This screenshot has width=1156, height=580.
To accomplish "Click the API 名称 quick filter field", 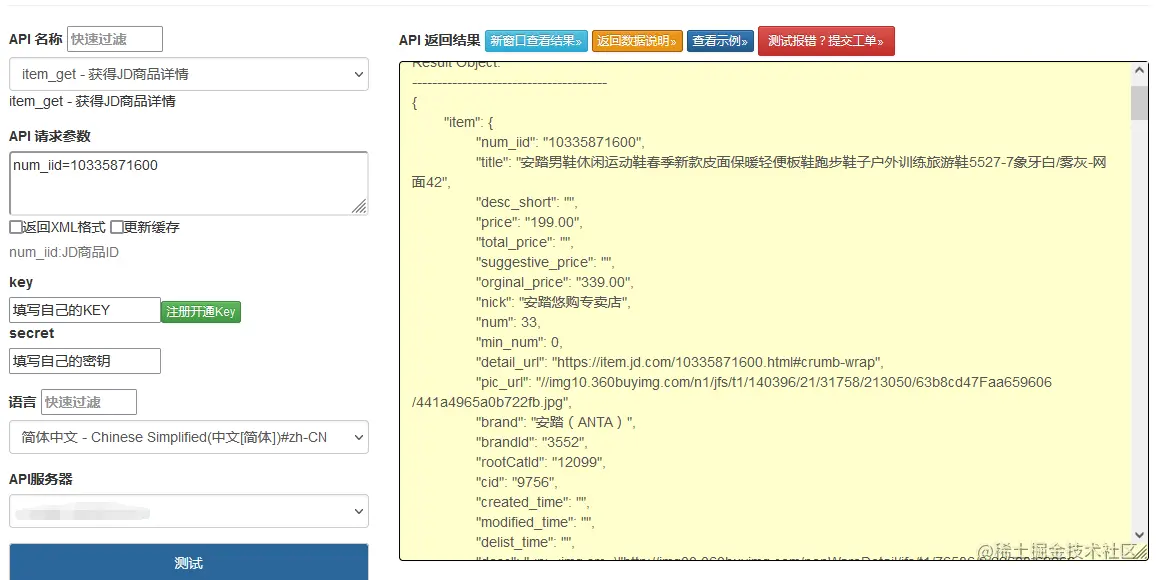I will pyautogui.click(x=115, y=39).
